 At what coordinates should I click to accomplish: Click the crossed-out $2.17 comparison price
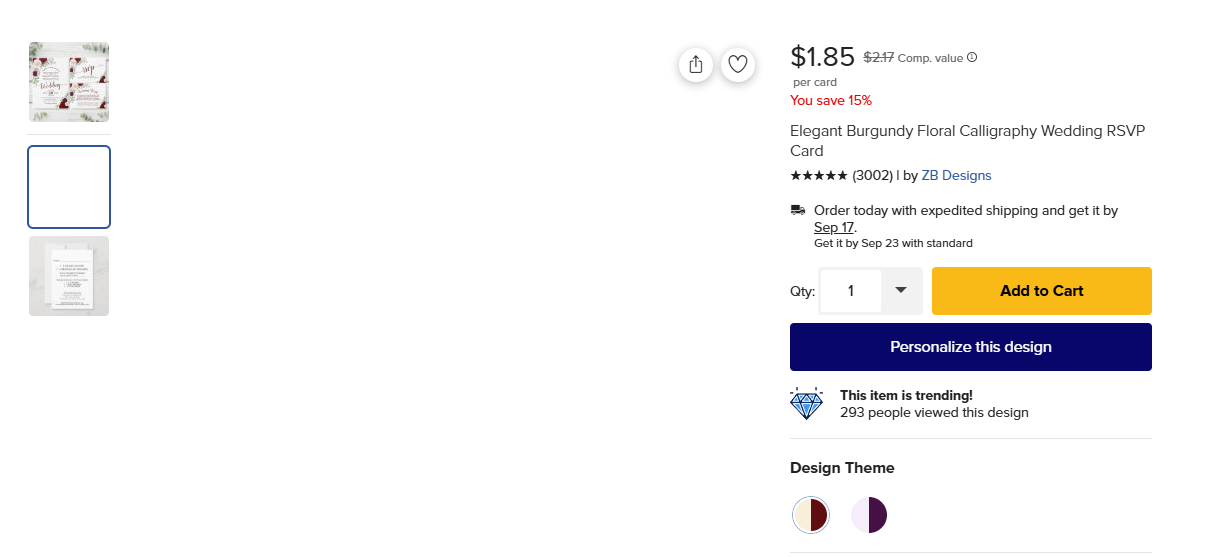879,58
